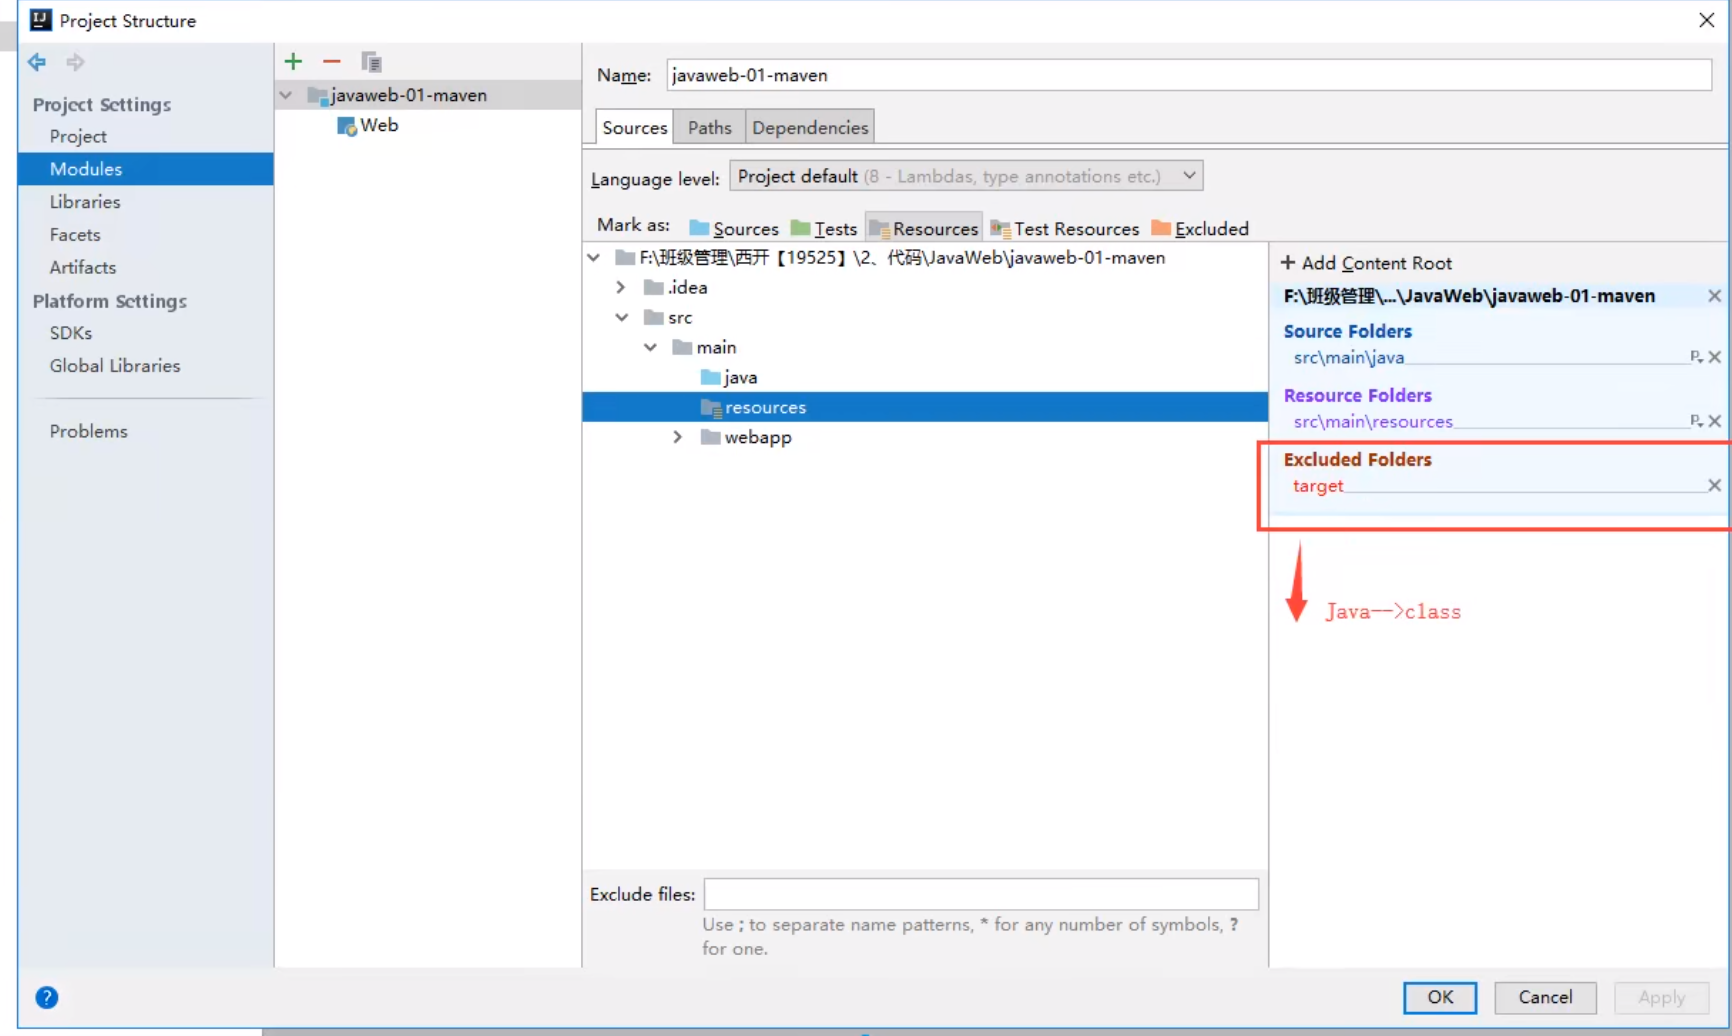Switch to Dependencies tab
Screen dimensions: 1732x1036
coord(810,128)
